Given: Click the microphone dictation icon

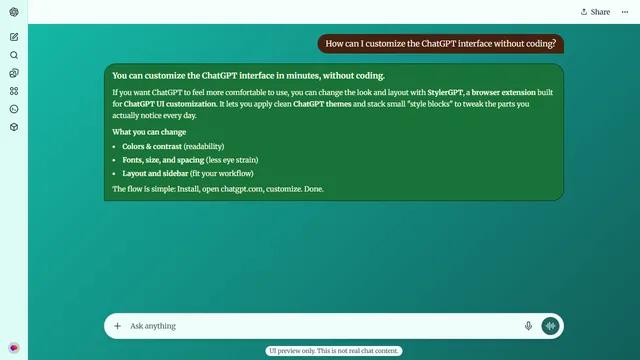Looking at the screenshot, I should click(x=528, y=326).
